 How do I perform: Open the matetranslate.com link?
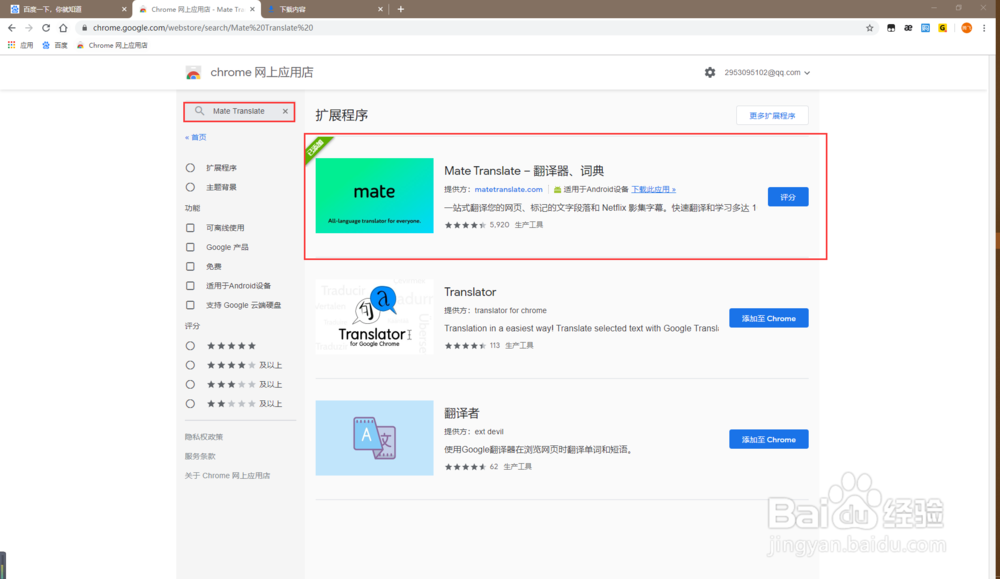(508, 189)
